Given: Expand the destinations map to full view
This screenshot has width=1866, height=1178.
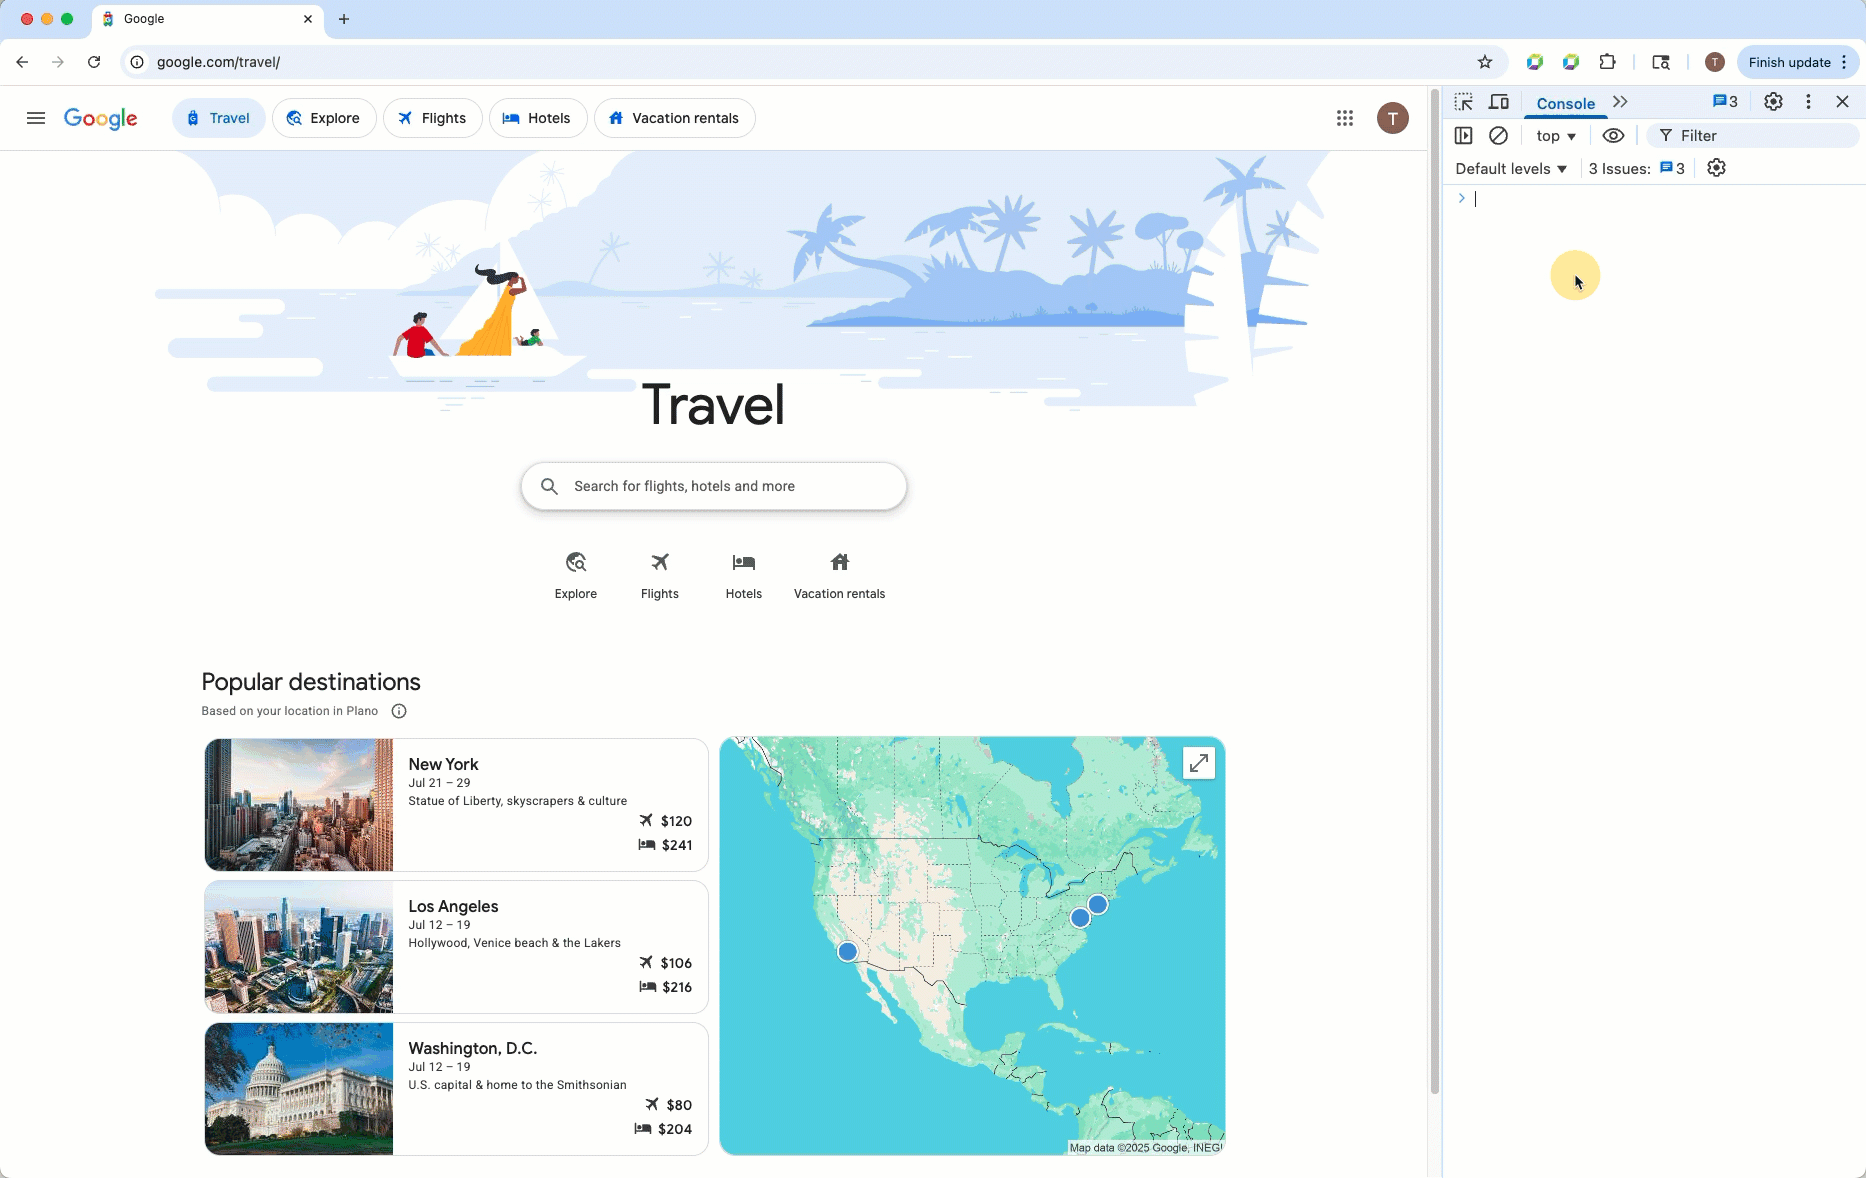Looking at the screenshot, I should (1199, 764).
